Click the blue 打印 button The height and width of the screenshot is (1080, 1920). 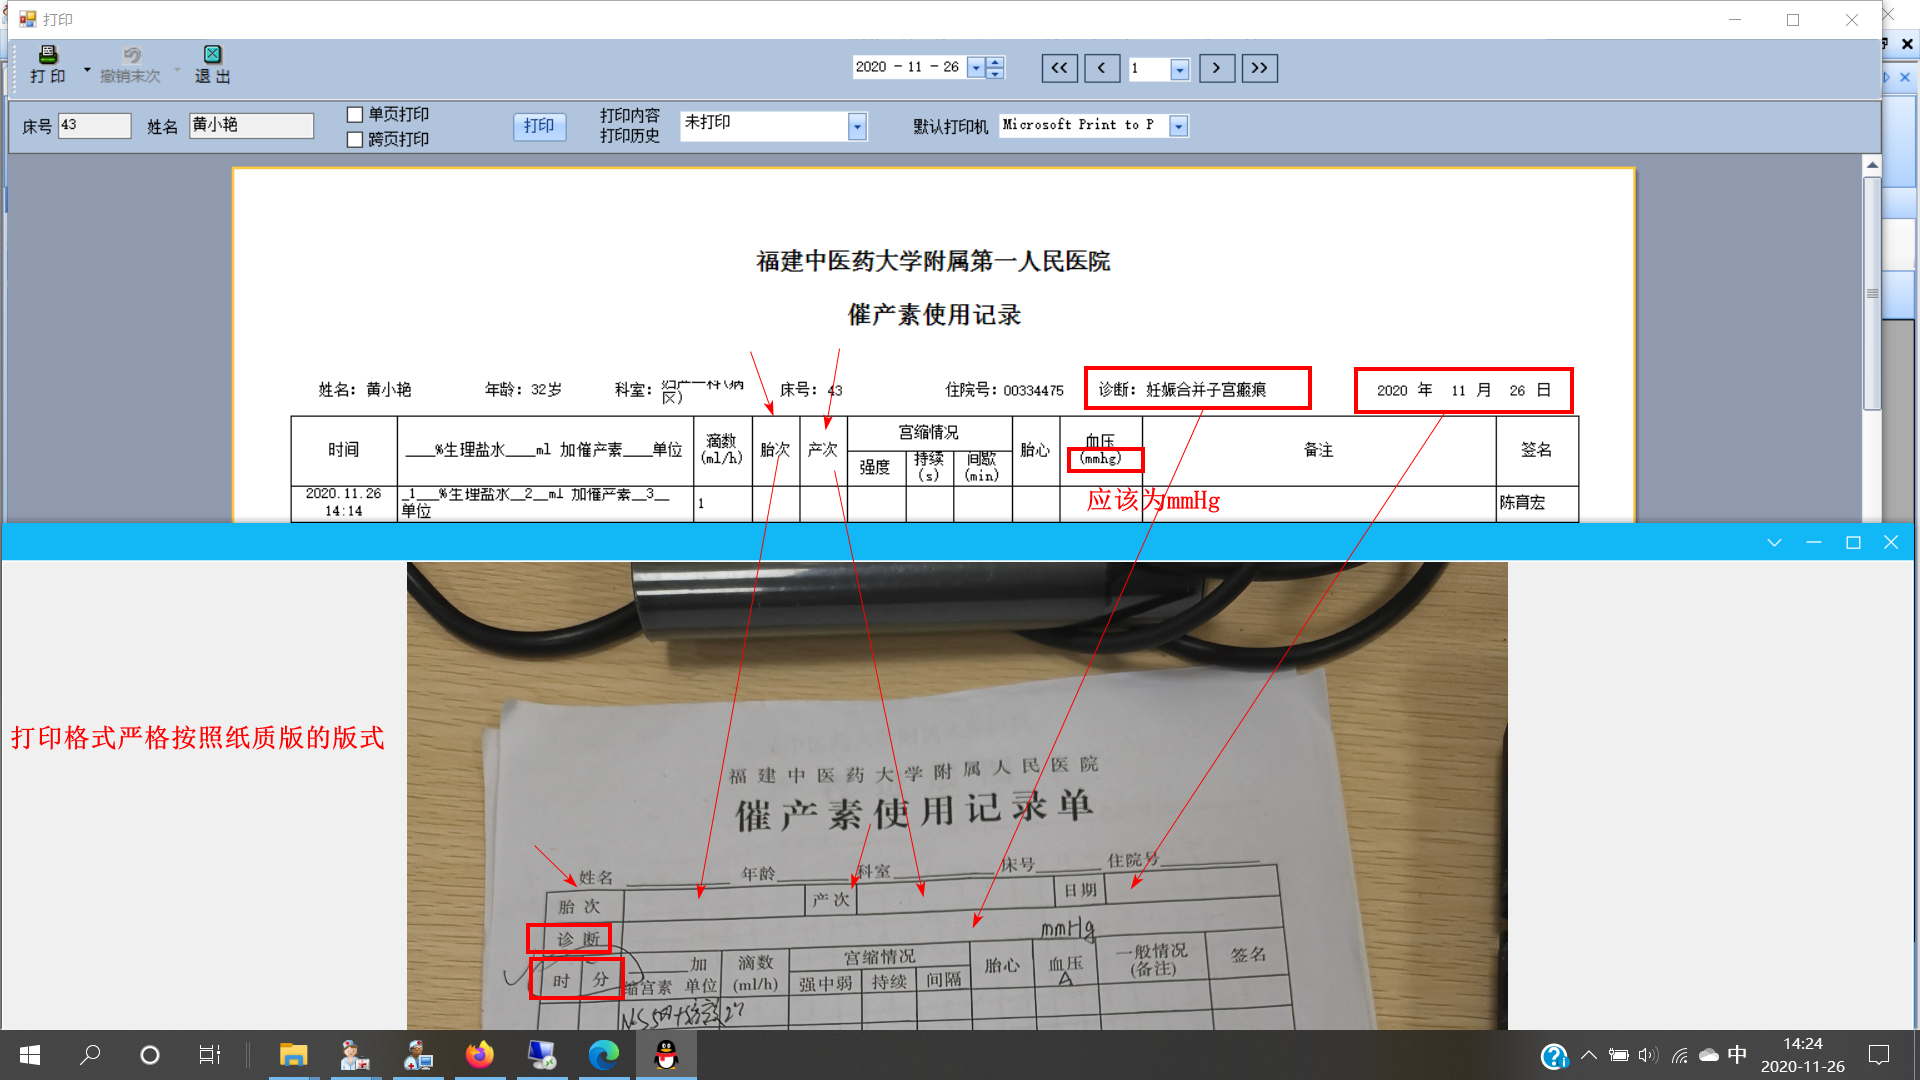point(539,127)
